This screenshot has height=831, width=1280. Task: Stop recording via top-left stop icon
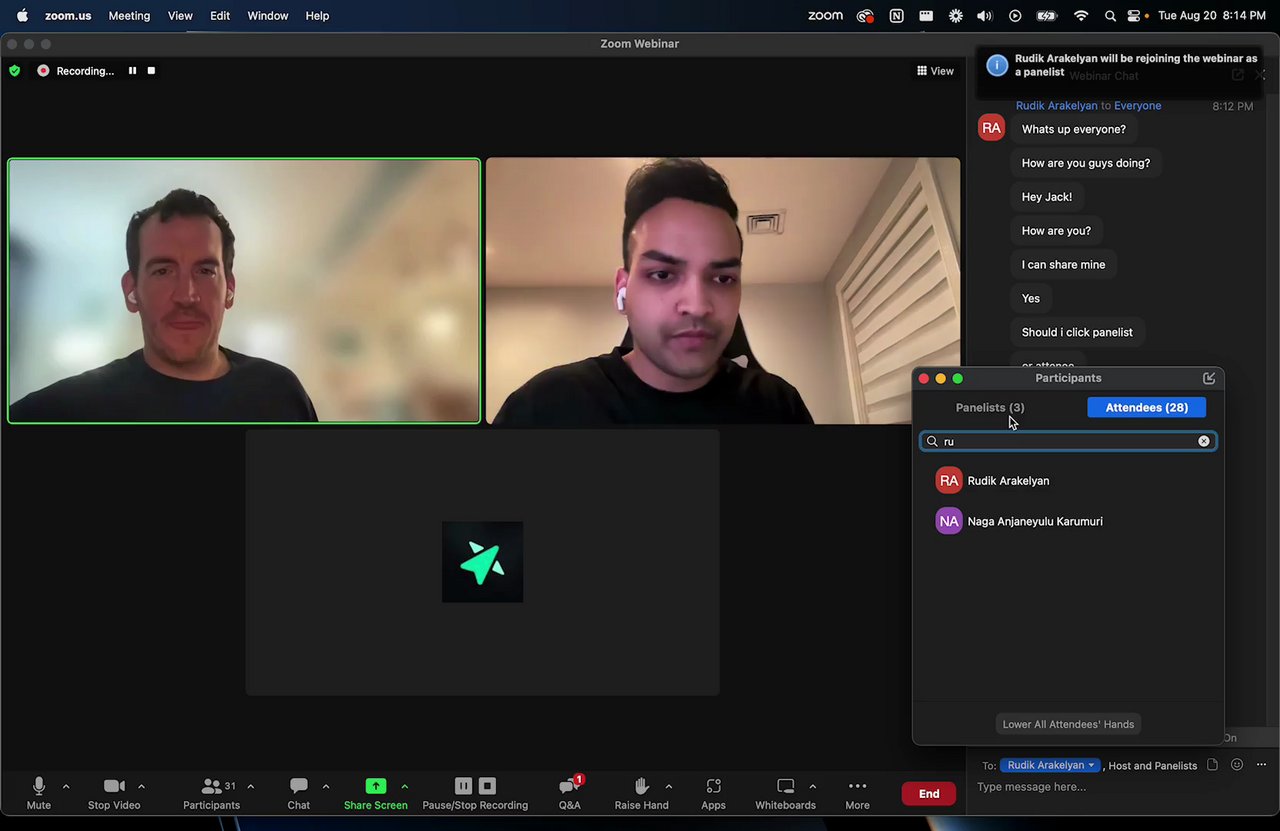151,71
